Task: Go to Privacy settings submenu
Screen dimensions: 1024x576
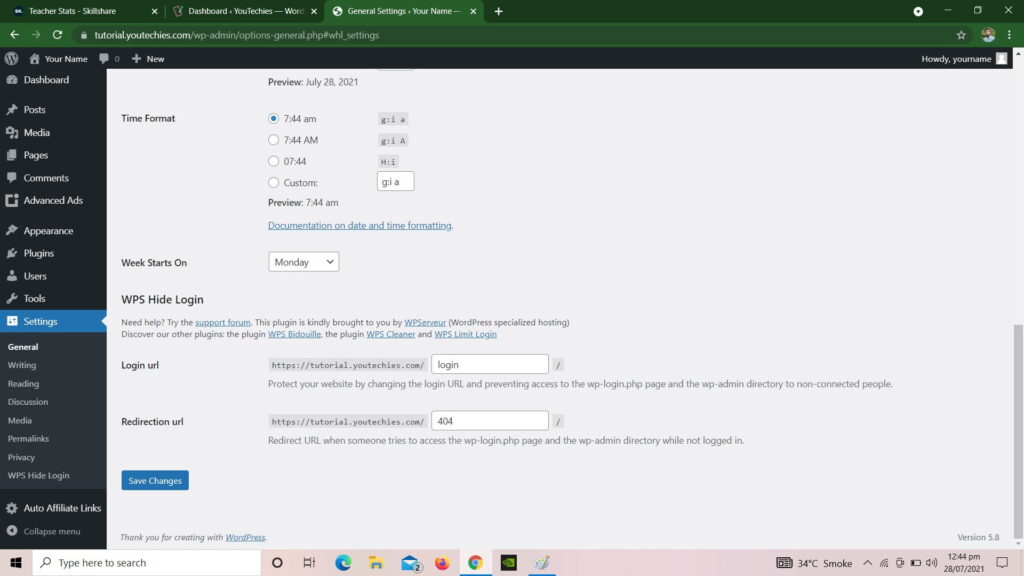Action: tap(22, 457)
